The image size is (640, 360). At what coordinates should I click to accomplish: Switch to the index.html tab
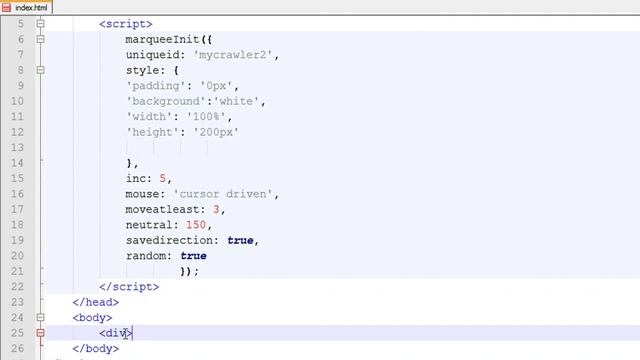point(26,7)
